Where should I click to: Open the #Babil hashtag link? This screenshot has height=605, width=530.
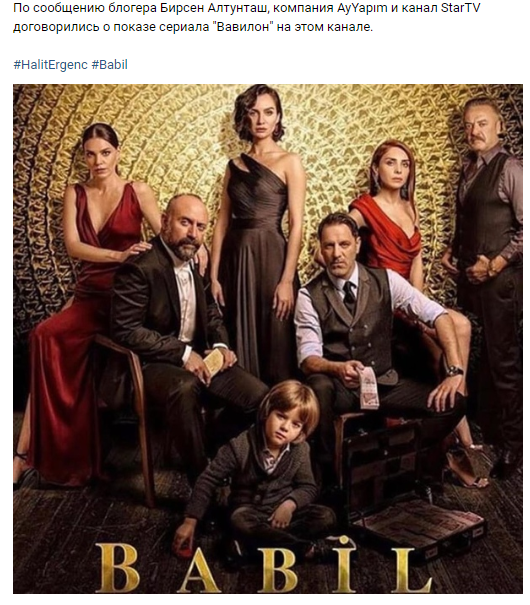(x=110, y=64)
